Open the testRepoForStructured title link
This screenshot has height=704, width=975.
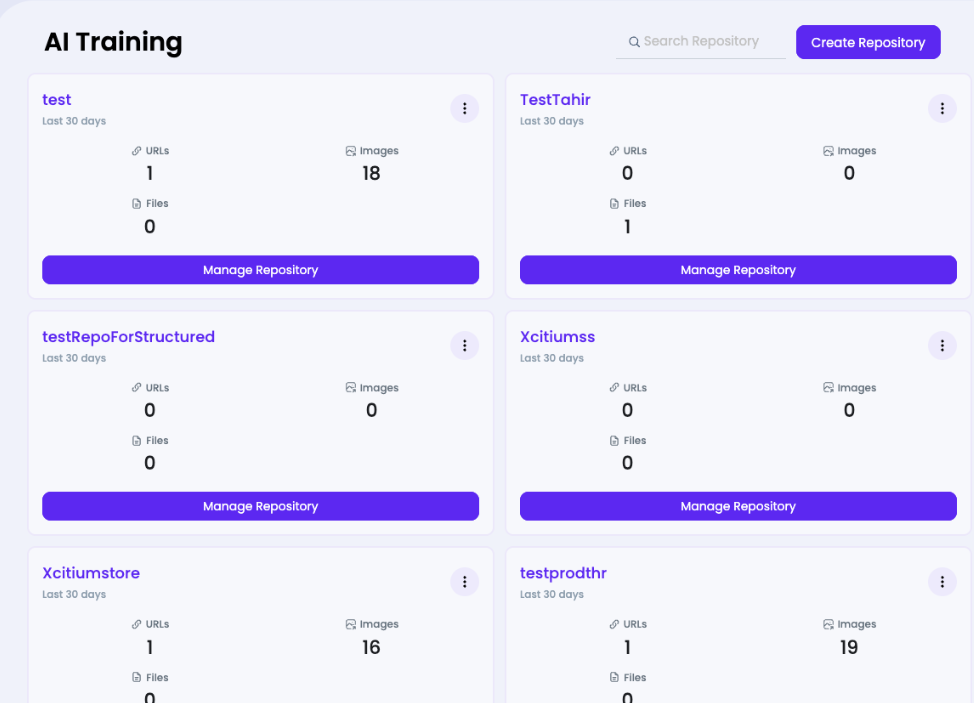point(128,336)
